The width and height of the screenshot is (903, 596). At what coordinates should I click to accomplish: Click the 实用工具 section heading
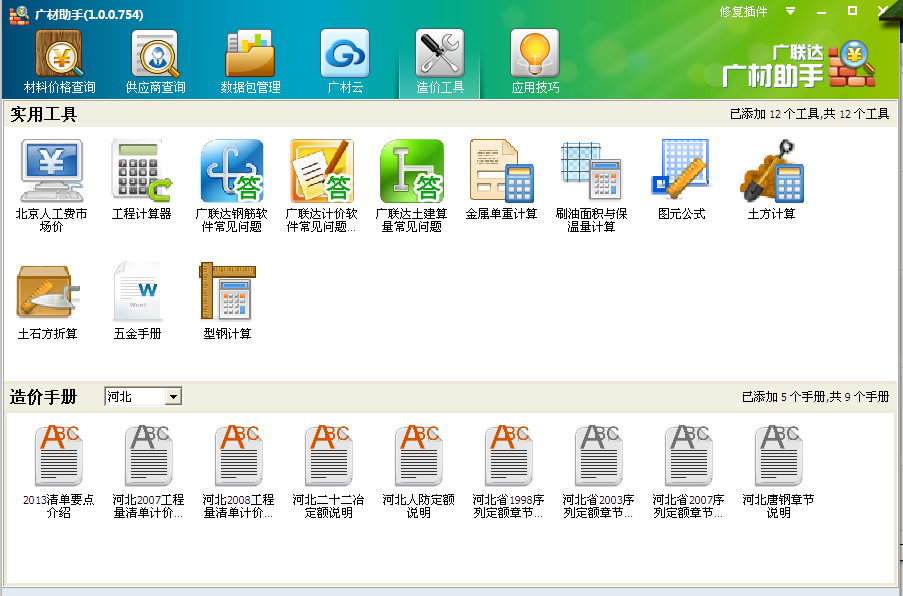(44, 114)
